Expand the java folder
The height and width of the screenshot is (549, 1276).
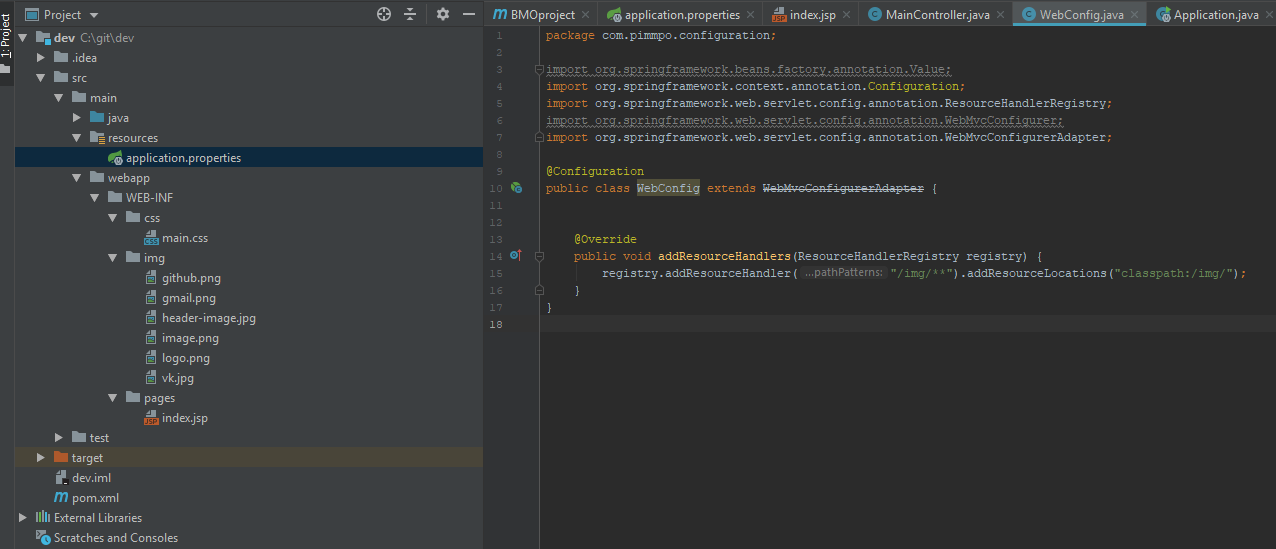[77, 118]
